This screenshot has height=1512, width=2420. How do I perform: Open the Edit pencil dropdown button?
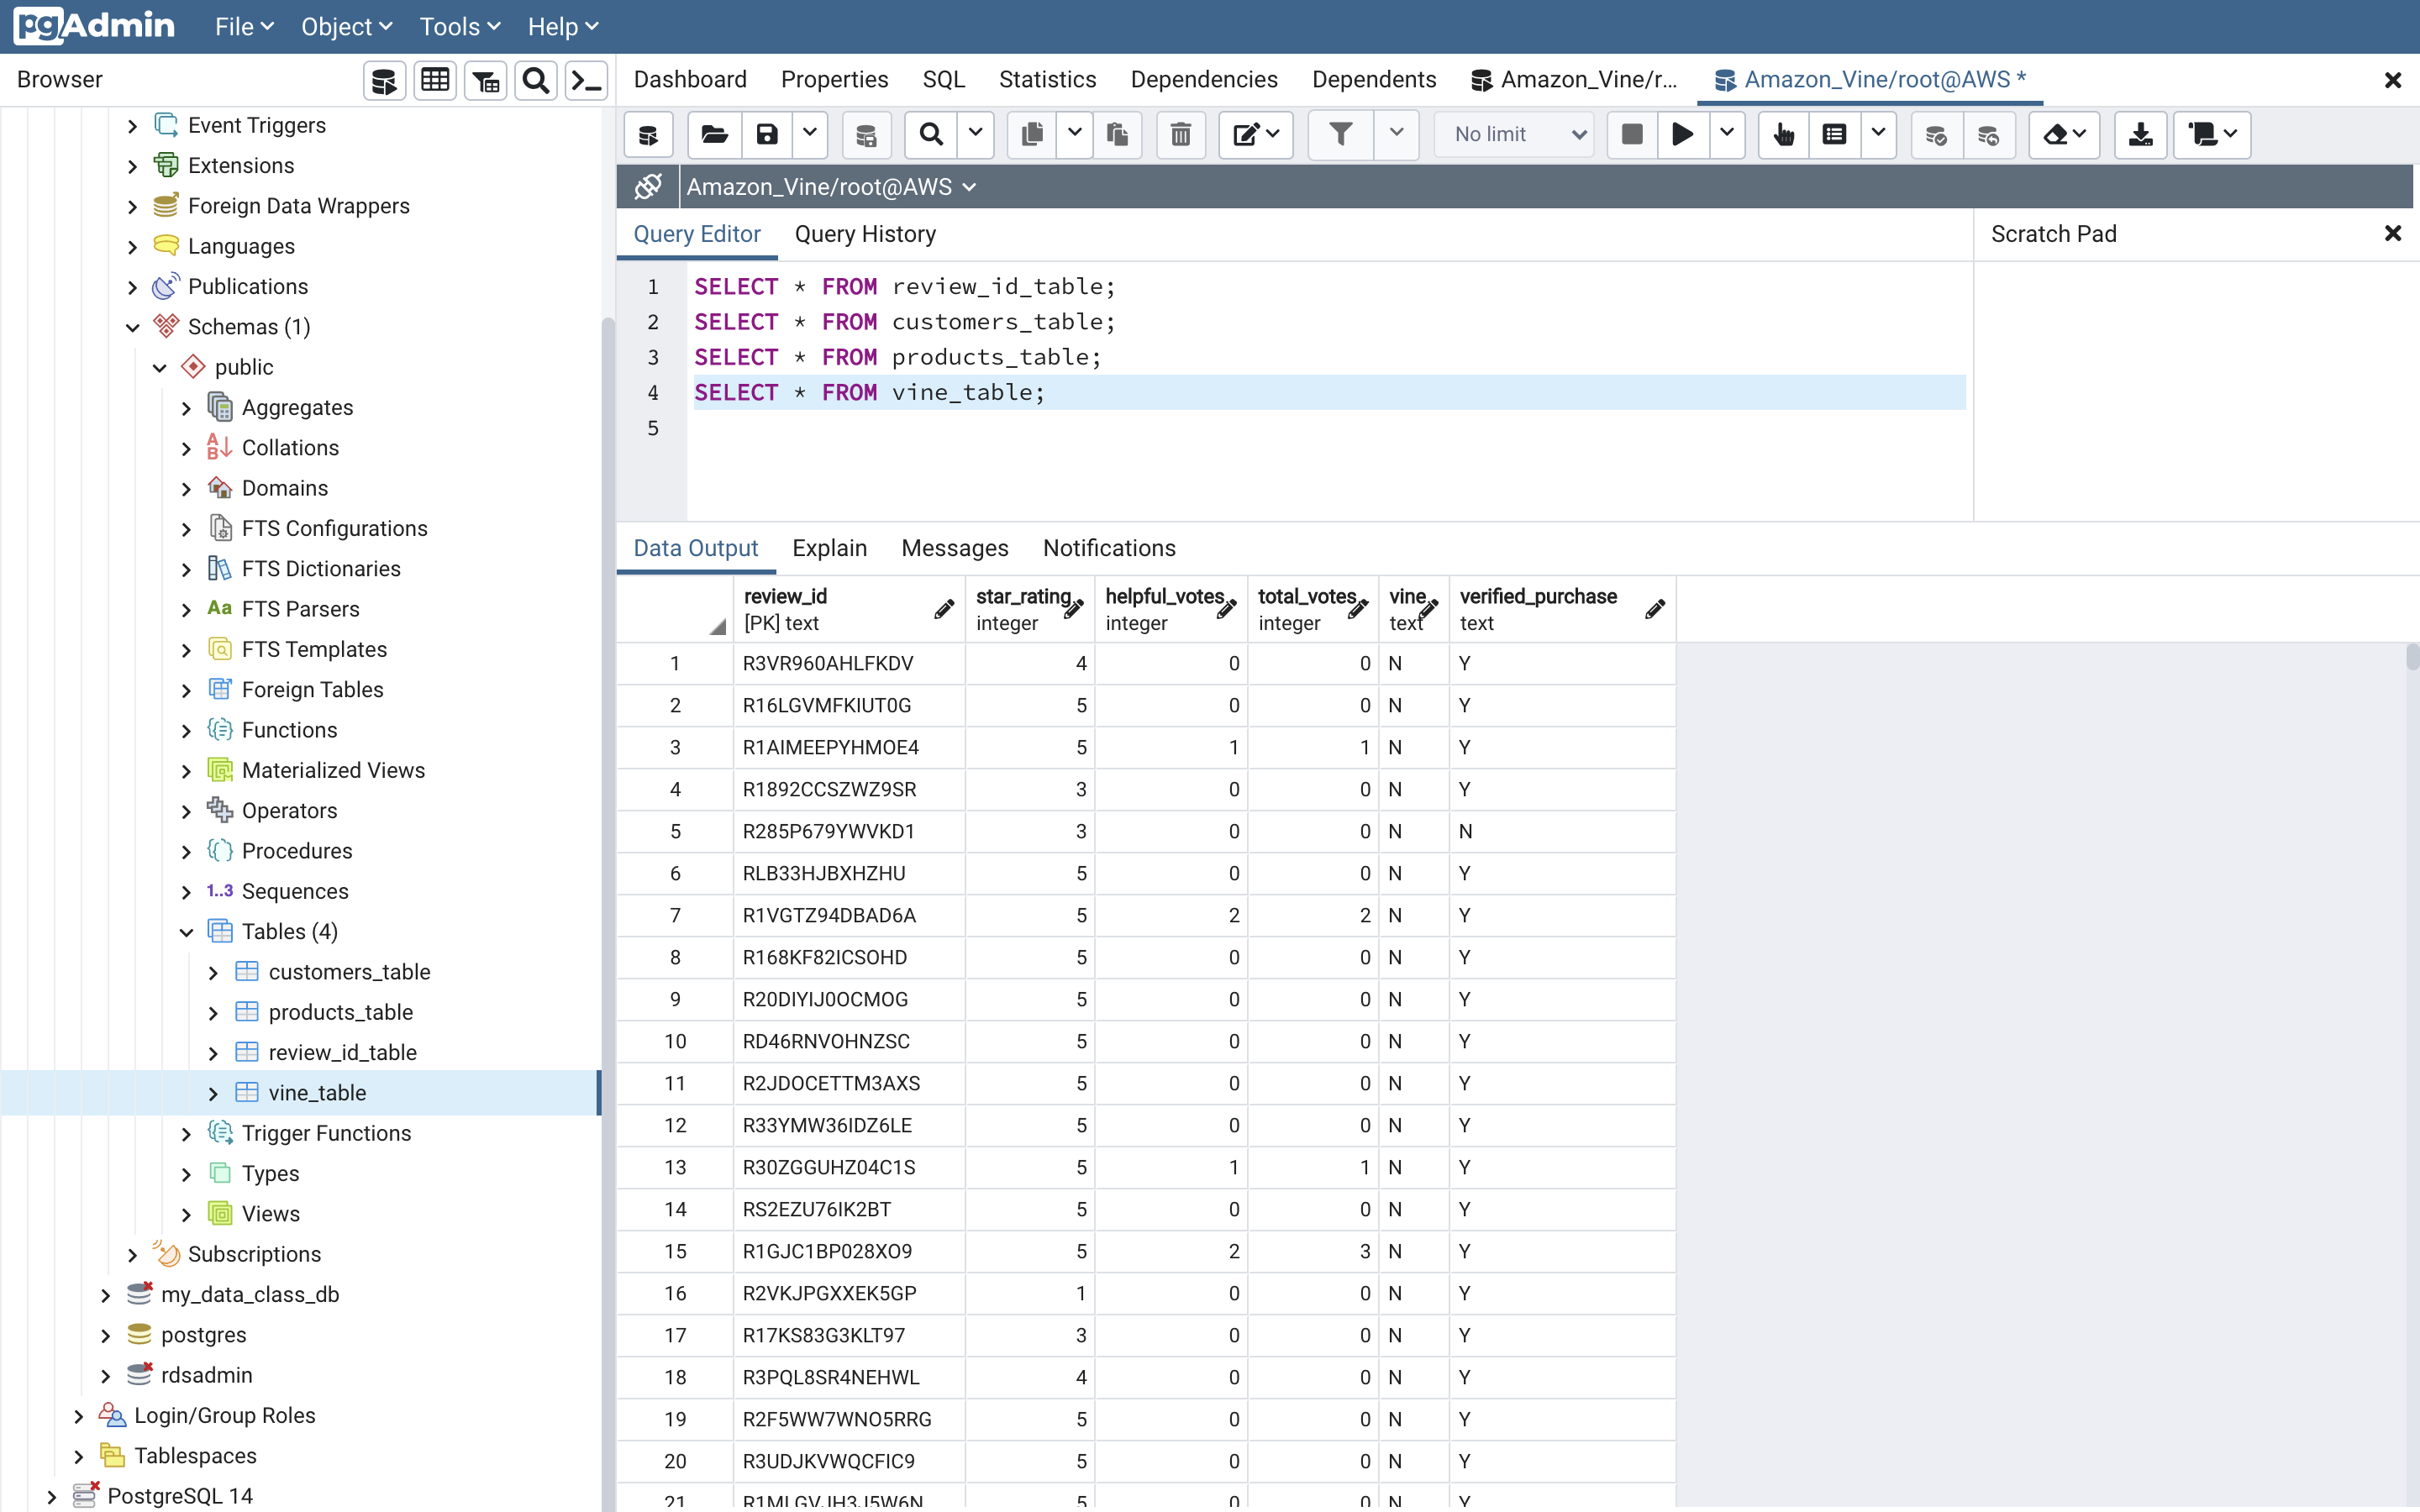point(1256,134)
